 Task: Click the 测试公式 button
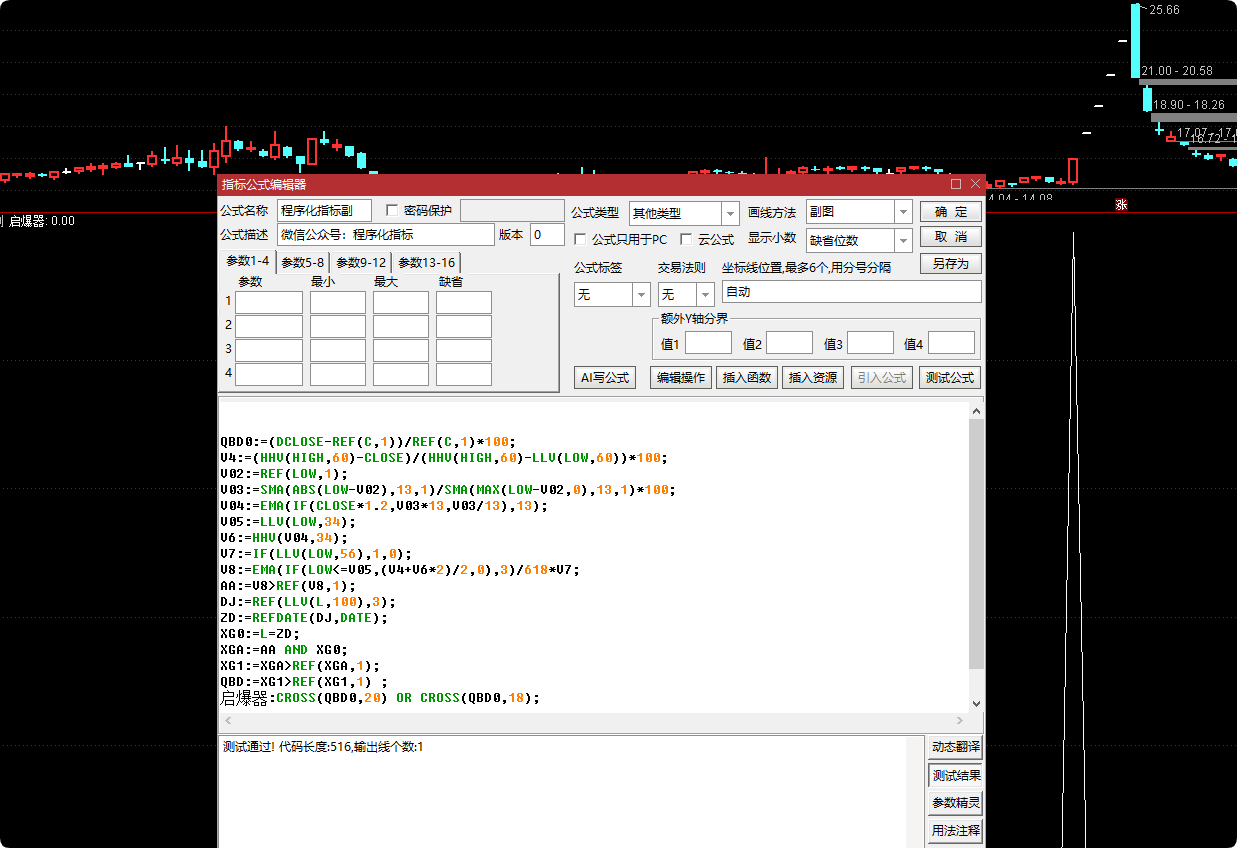point(950,378)
